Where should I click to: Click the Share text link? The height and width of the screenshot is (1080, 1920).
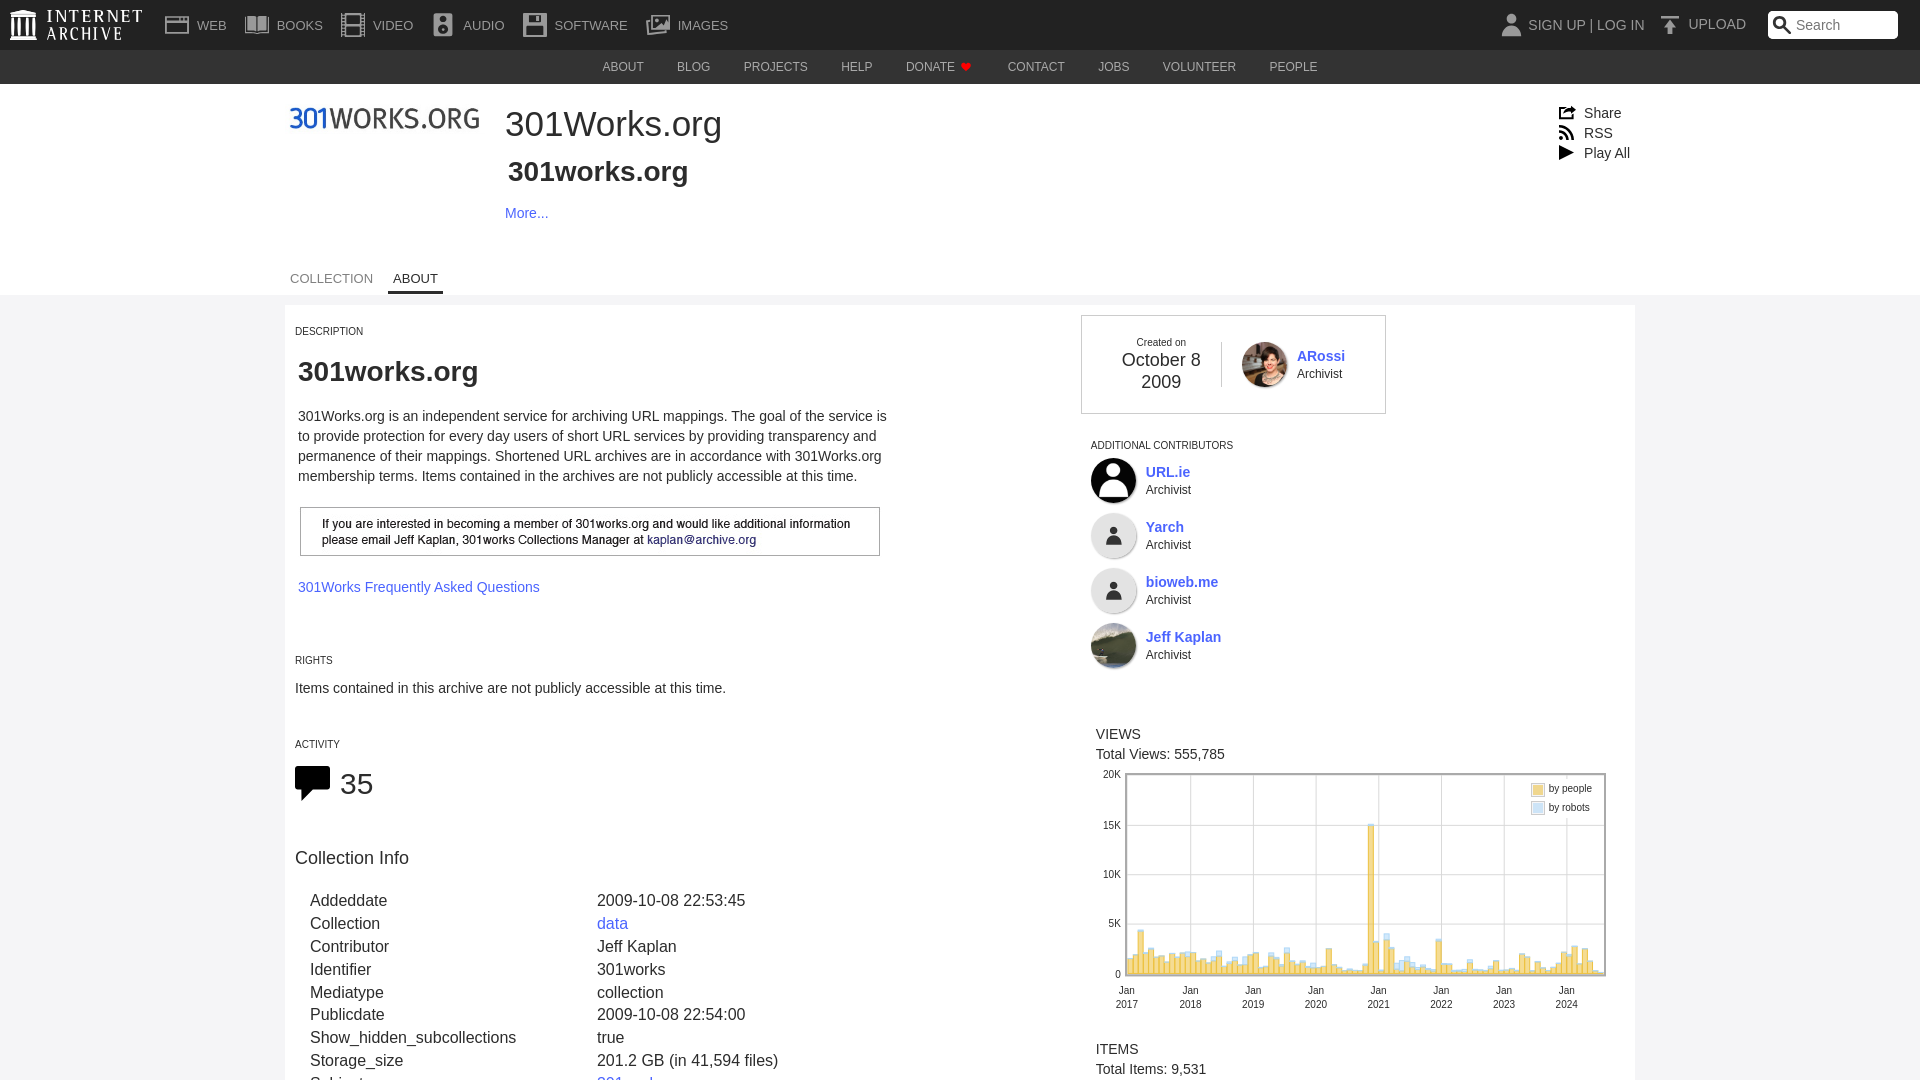[1602, 113]
